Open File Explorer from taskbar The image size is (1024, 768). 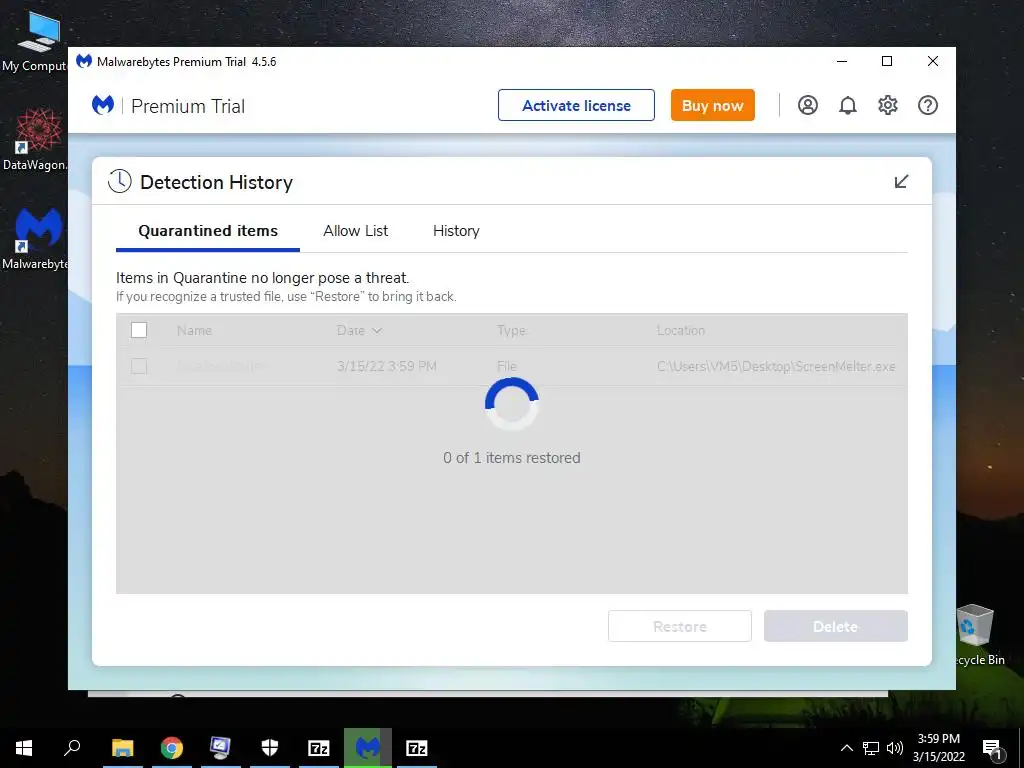click(122, 748)
